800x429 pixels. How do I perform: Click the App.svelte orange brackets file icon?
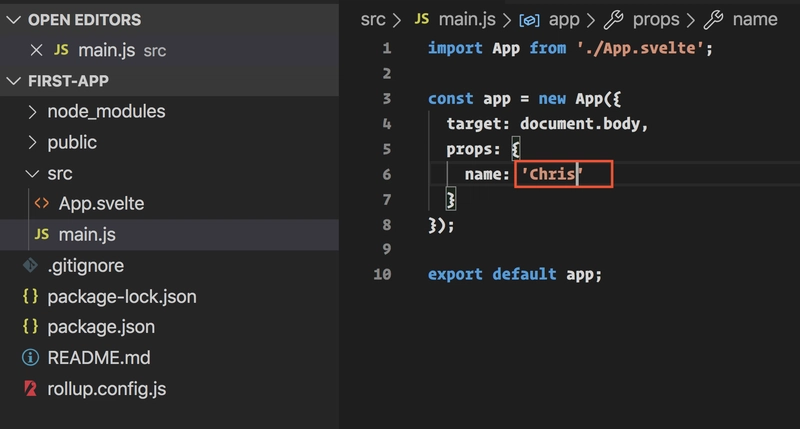42,204
